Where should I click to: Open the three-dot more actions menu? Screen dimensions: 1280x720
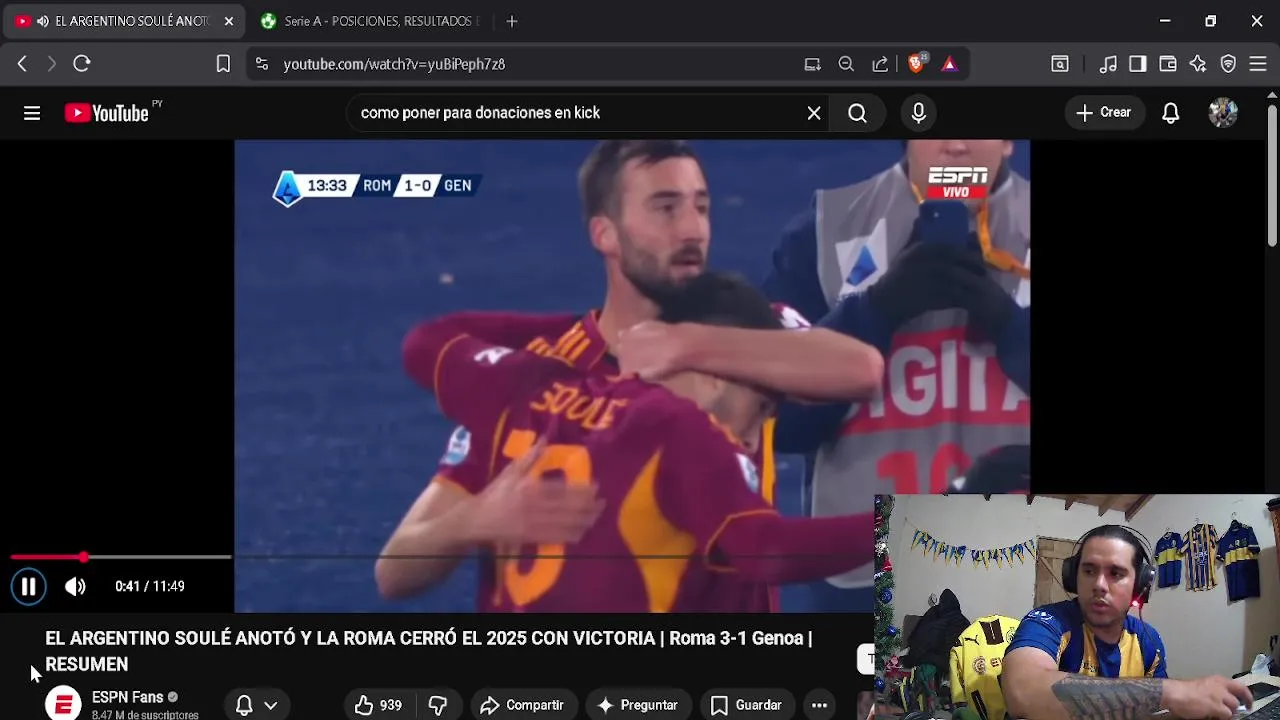pos(819,705)
